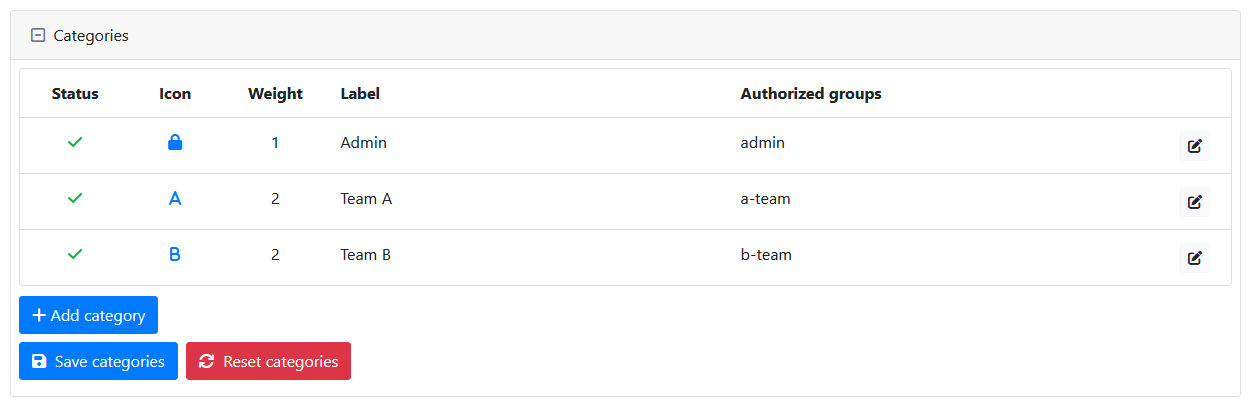
Task: Click the Status column header
Action: pos(75,94)
